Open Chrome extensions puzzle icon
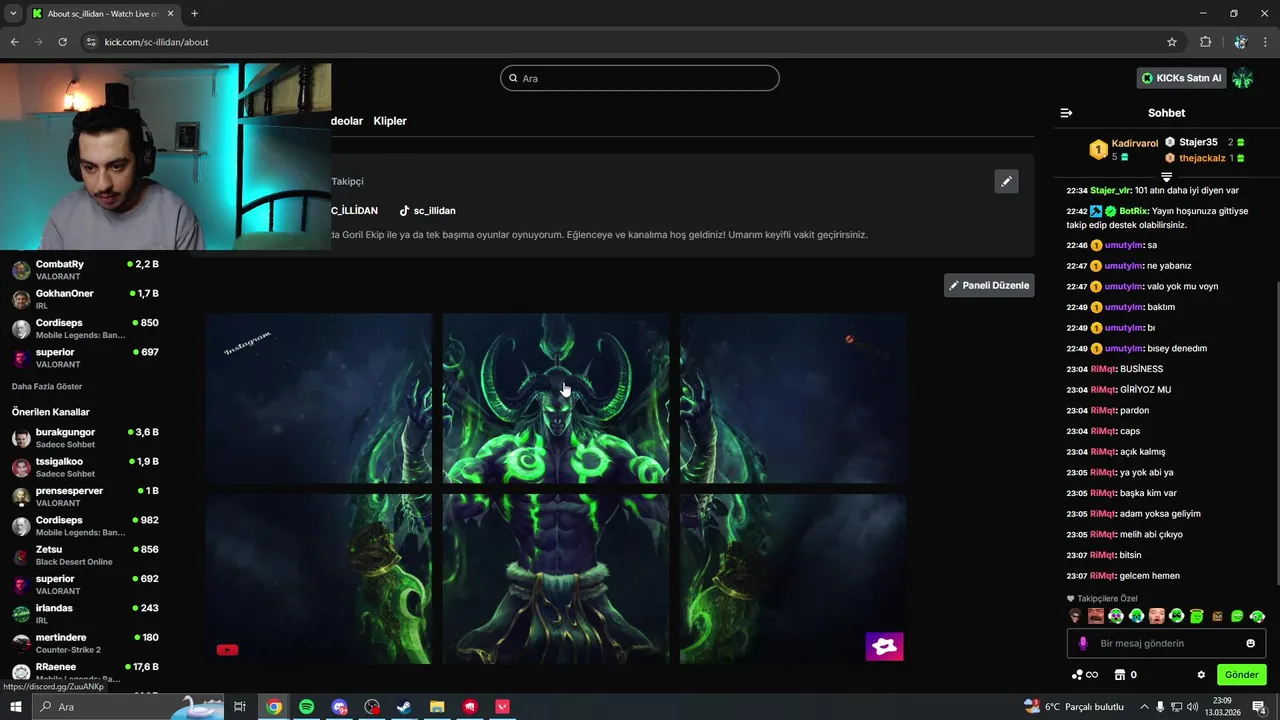Screen dimensions: 1280x720 pos(1205,42)
